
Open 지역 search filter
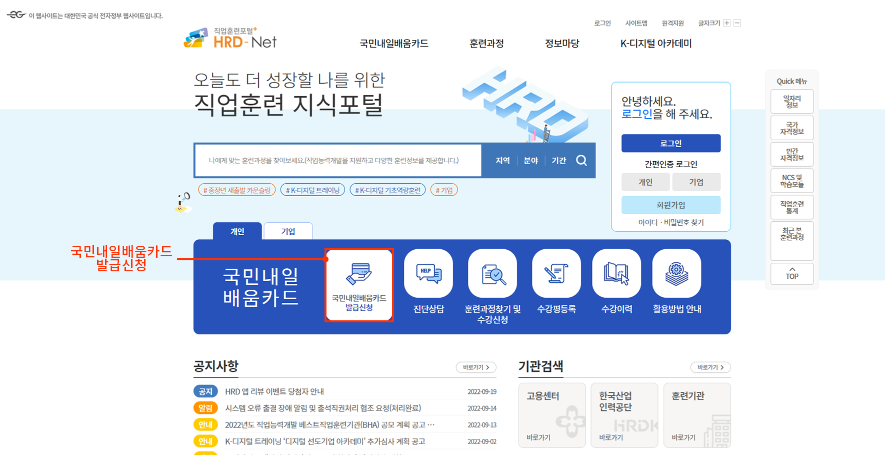502,161
